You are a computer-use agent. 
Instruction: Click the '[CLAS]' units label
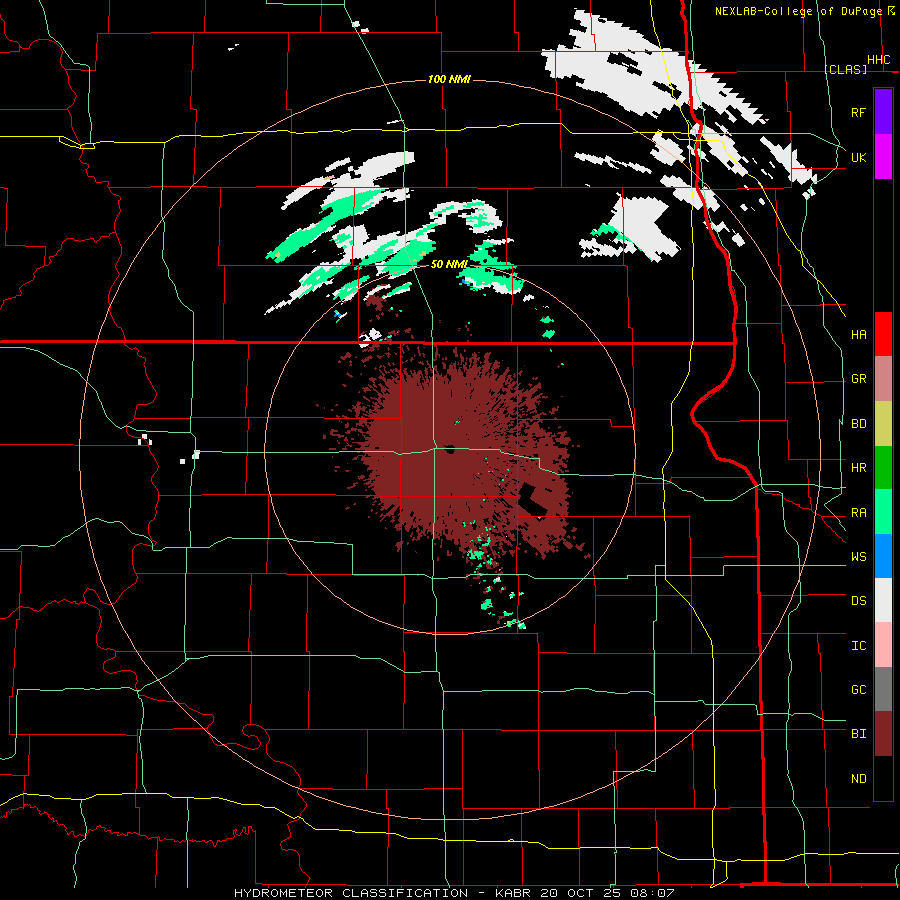(x=845, y=69)
